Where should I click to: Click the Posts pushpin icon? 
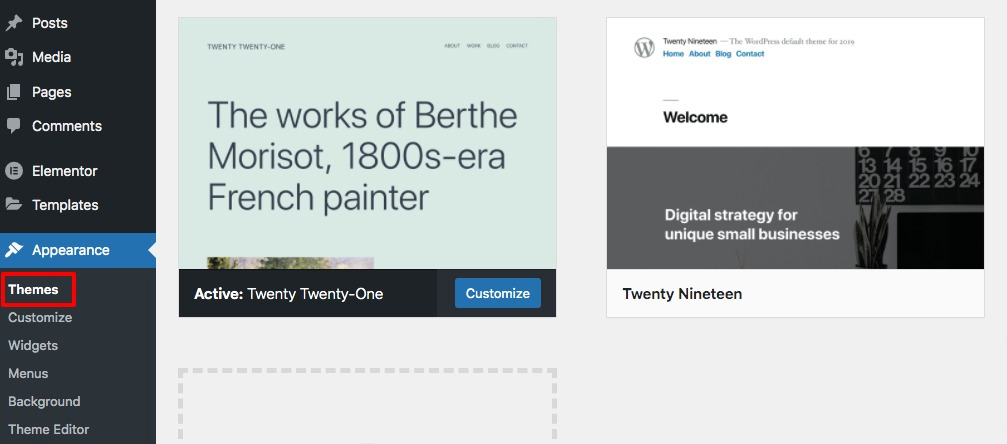(13, 23)
